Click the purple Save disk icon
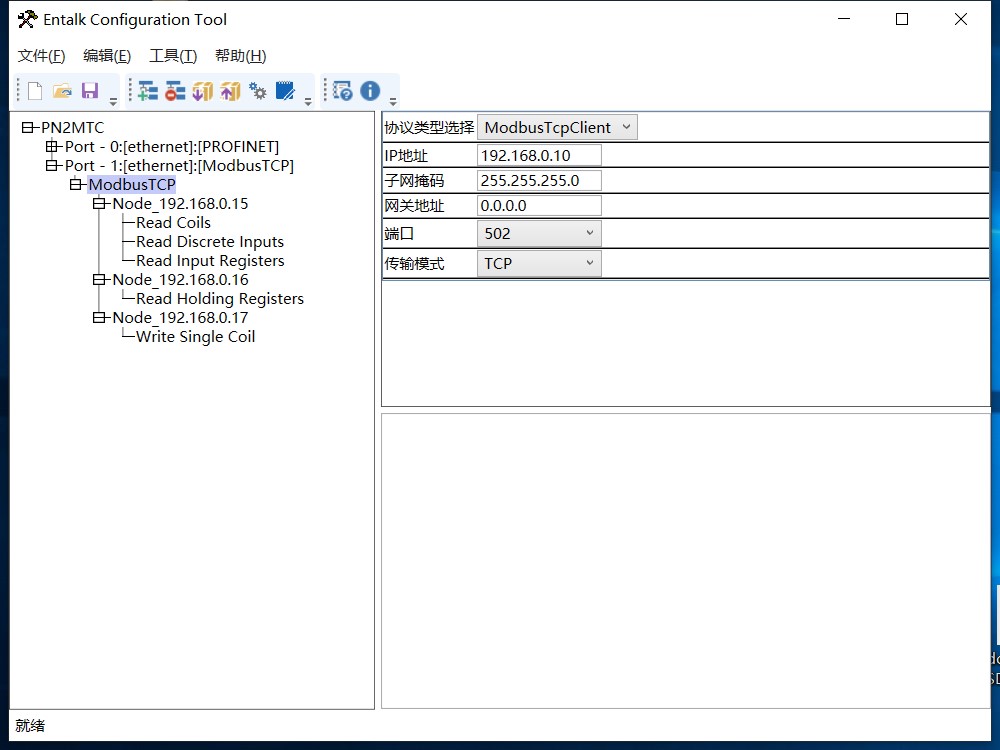 coord(90,91)
